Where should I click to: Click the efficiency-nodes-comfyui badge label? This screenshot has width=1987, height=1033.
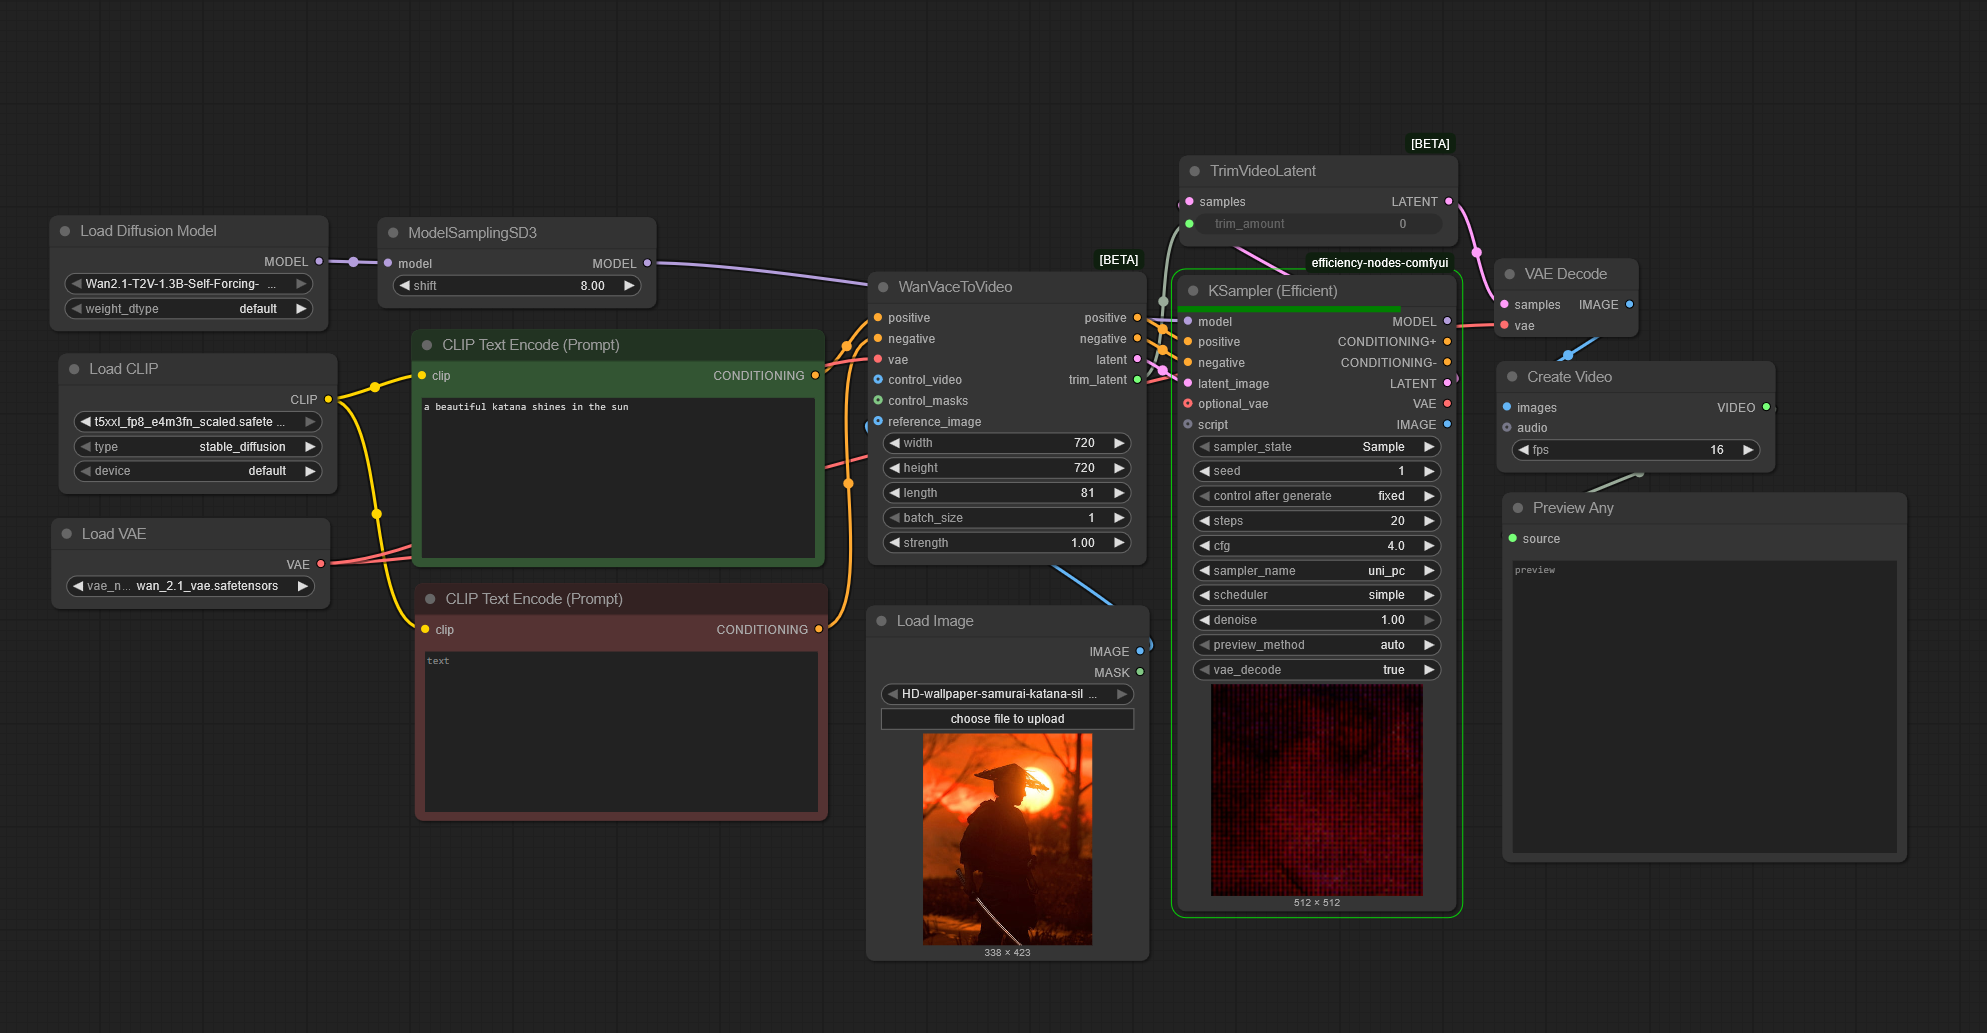click(1379, 263)
